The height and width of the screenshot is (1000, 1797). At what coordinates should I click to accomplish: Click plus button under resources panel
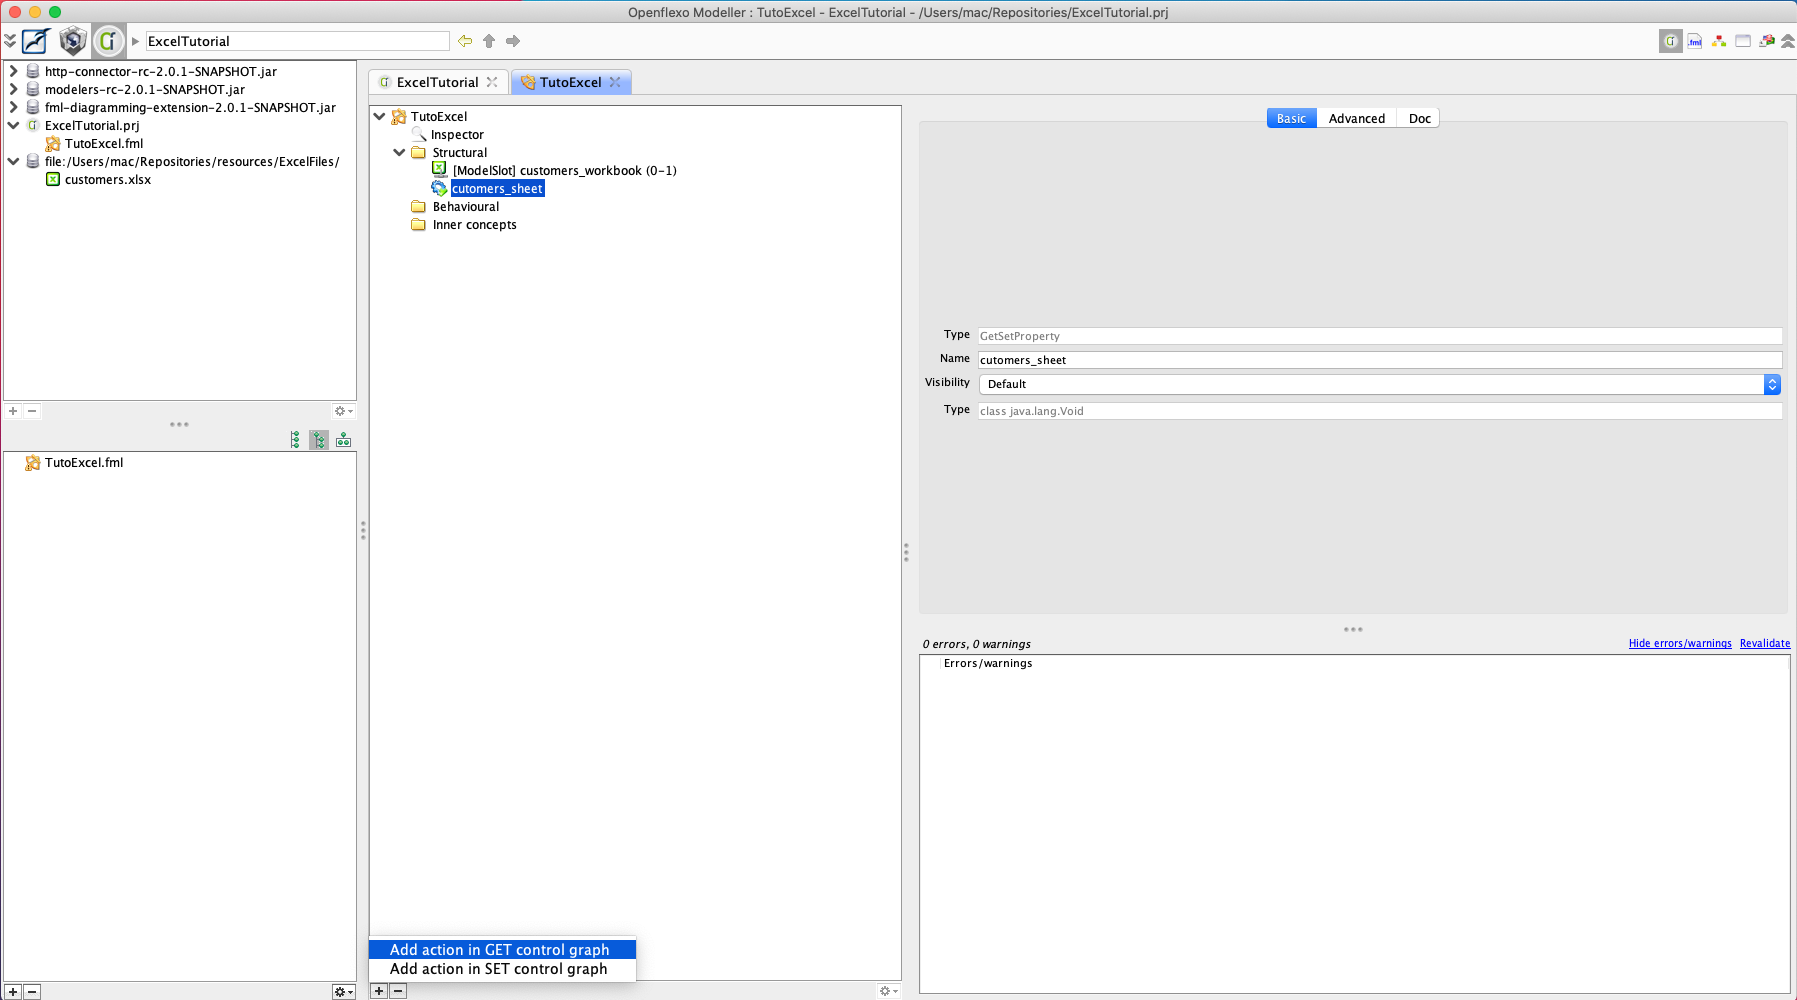pos(13,411)
